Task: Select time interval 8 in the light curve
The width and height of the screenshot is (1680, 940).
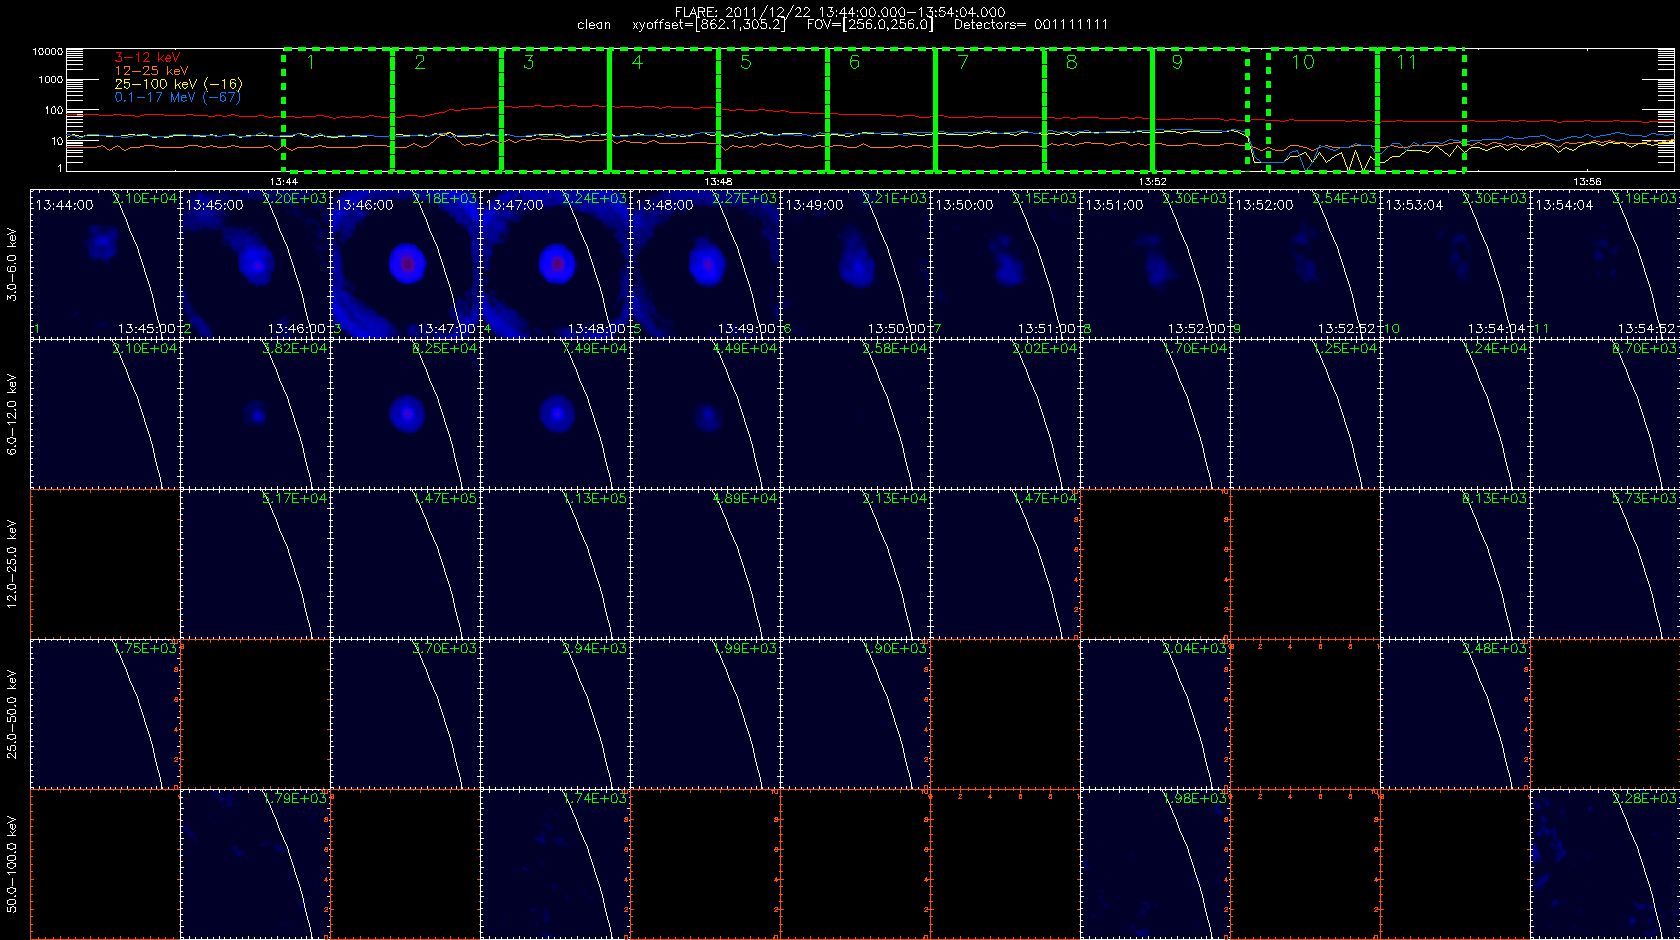Action: tap(1099, 109)
